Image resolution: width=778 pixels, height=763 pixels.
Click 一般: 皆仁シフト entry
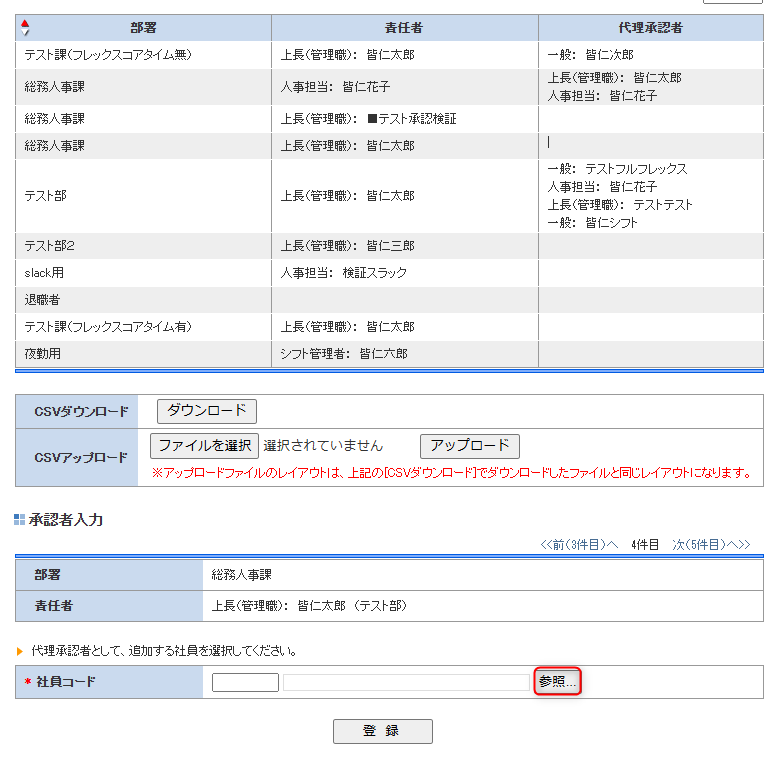[592, 223]
